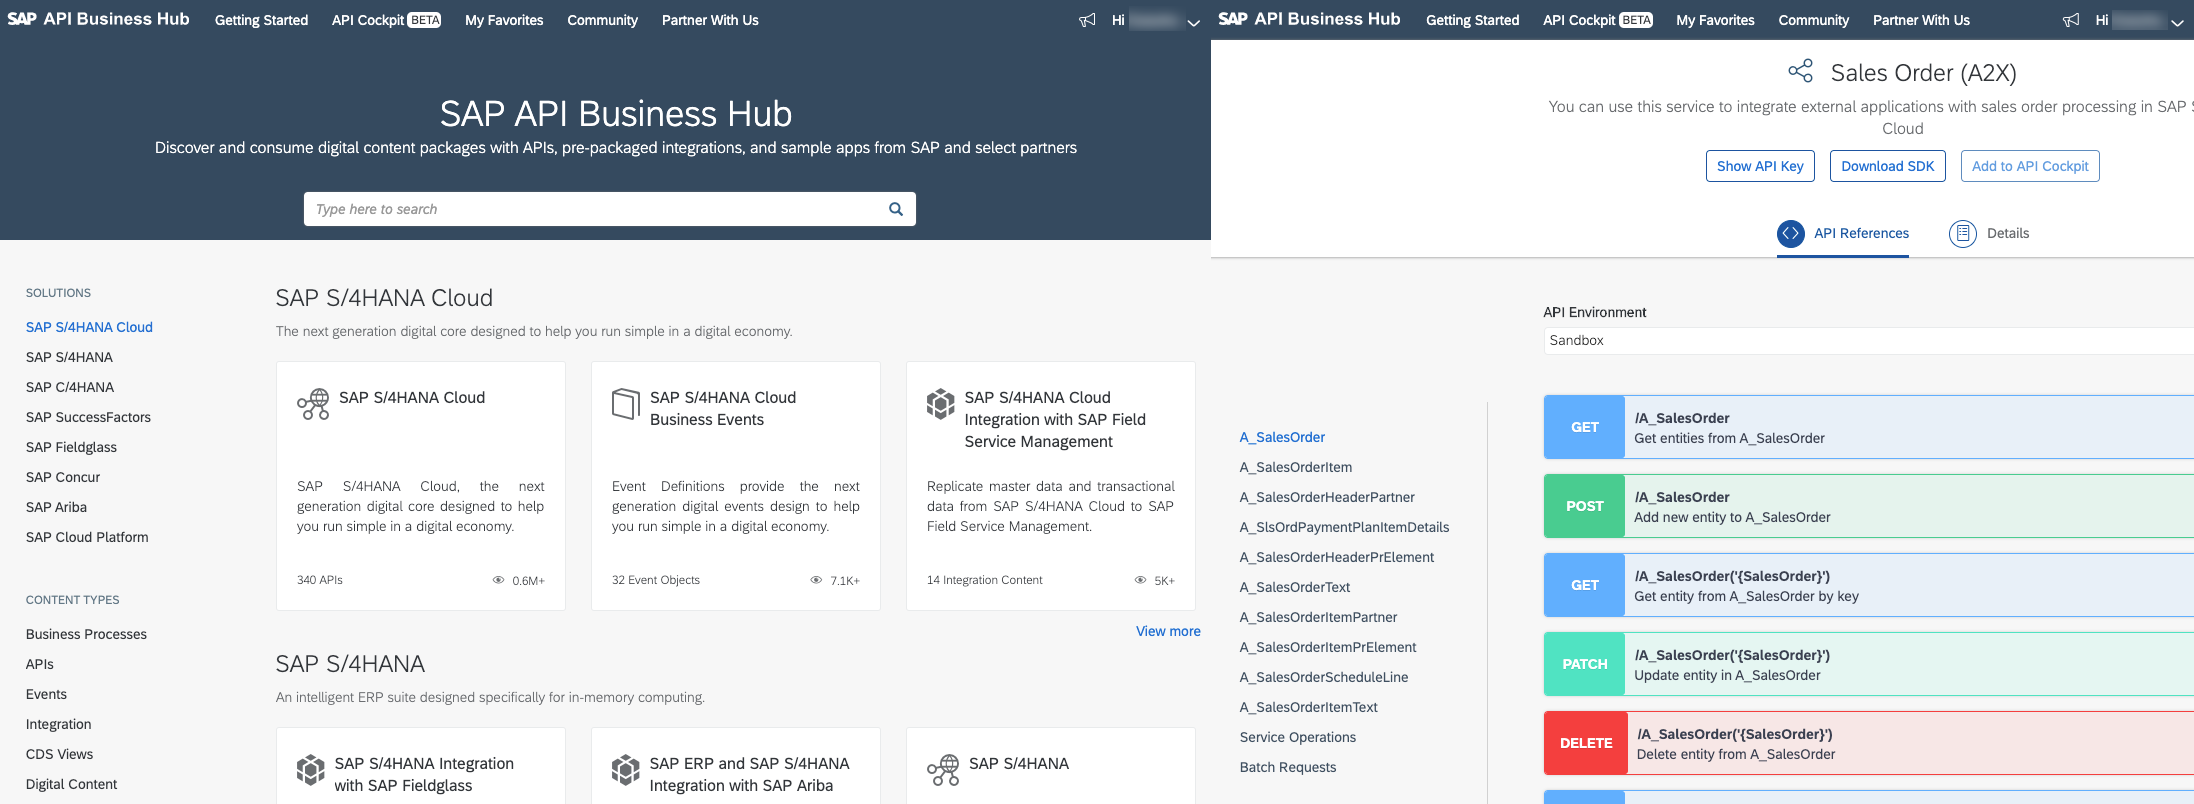Click SAP S/4HANA Integration with Fieldglass card icon
Viewport: 2194px width, 804px height.
coord(311,770)
